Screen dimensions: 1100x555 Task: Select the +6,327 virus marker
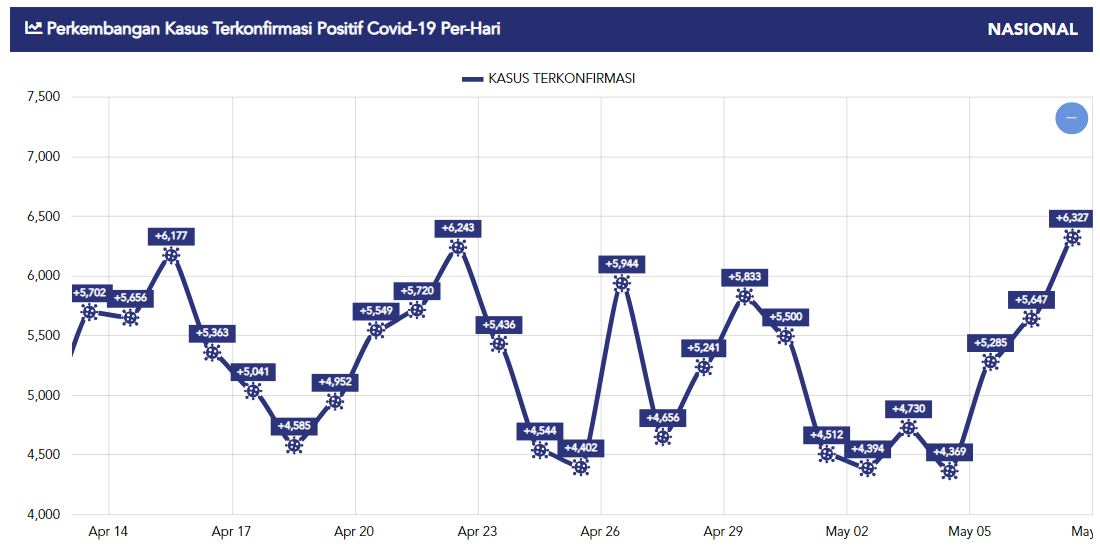click(x=1072, y=237)
